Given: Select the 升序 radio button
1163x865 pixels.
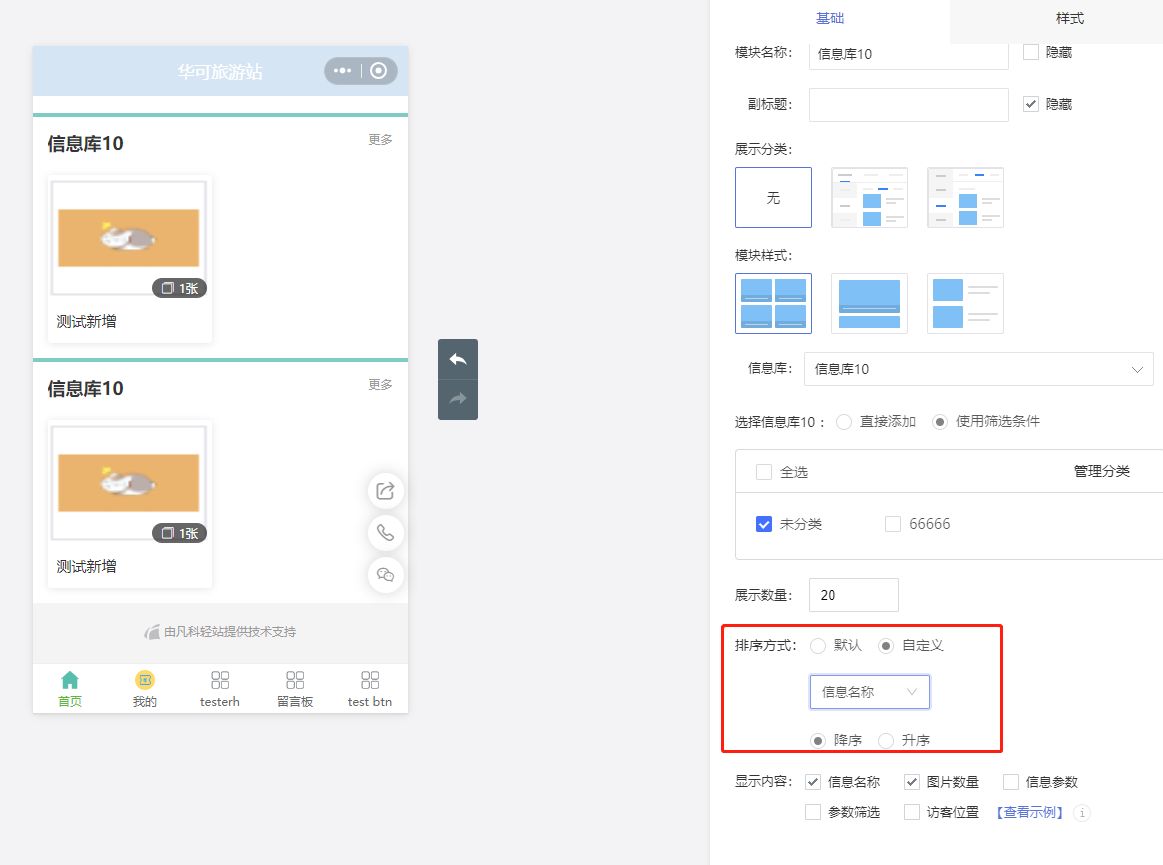Looking at the screenshot, I should coord(886,741).
